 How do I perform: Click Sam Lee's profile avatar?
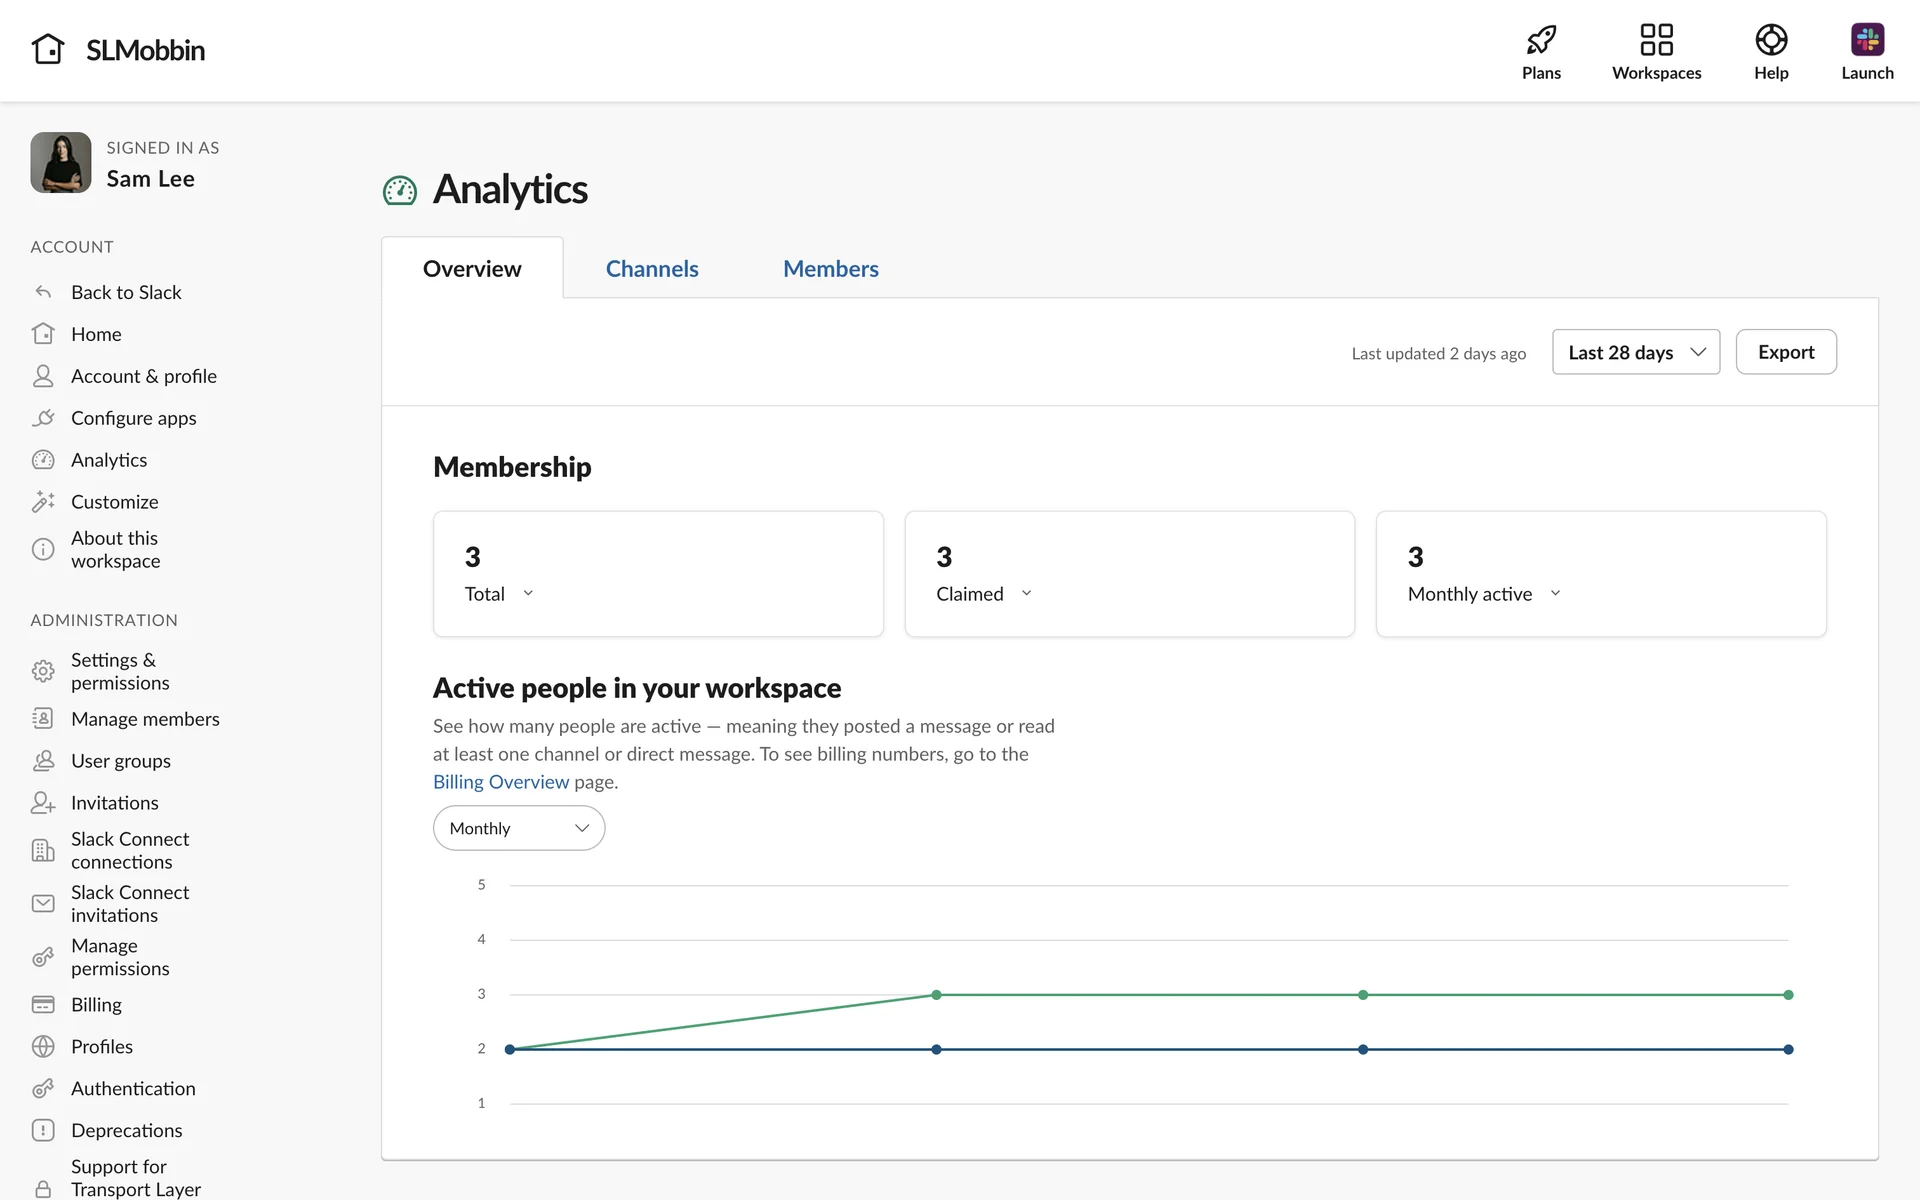[61, 162]
